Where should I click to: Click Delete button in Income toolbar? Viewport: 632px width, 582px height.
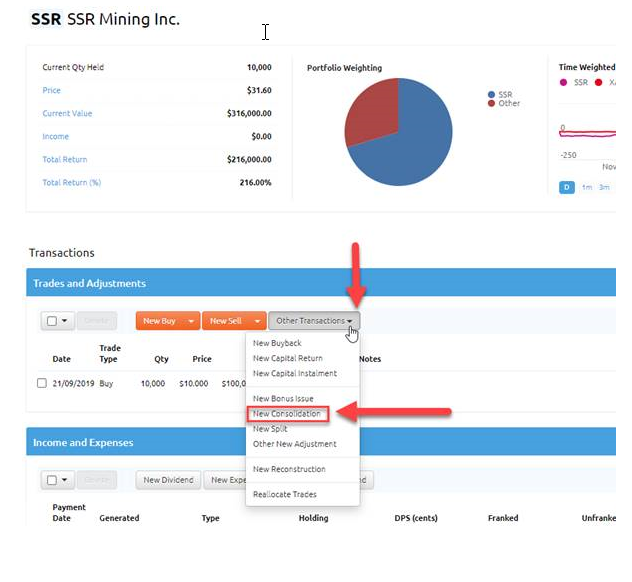point(97,480)
